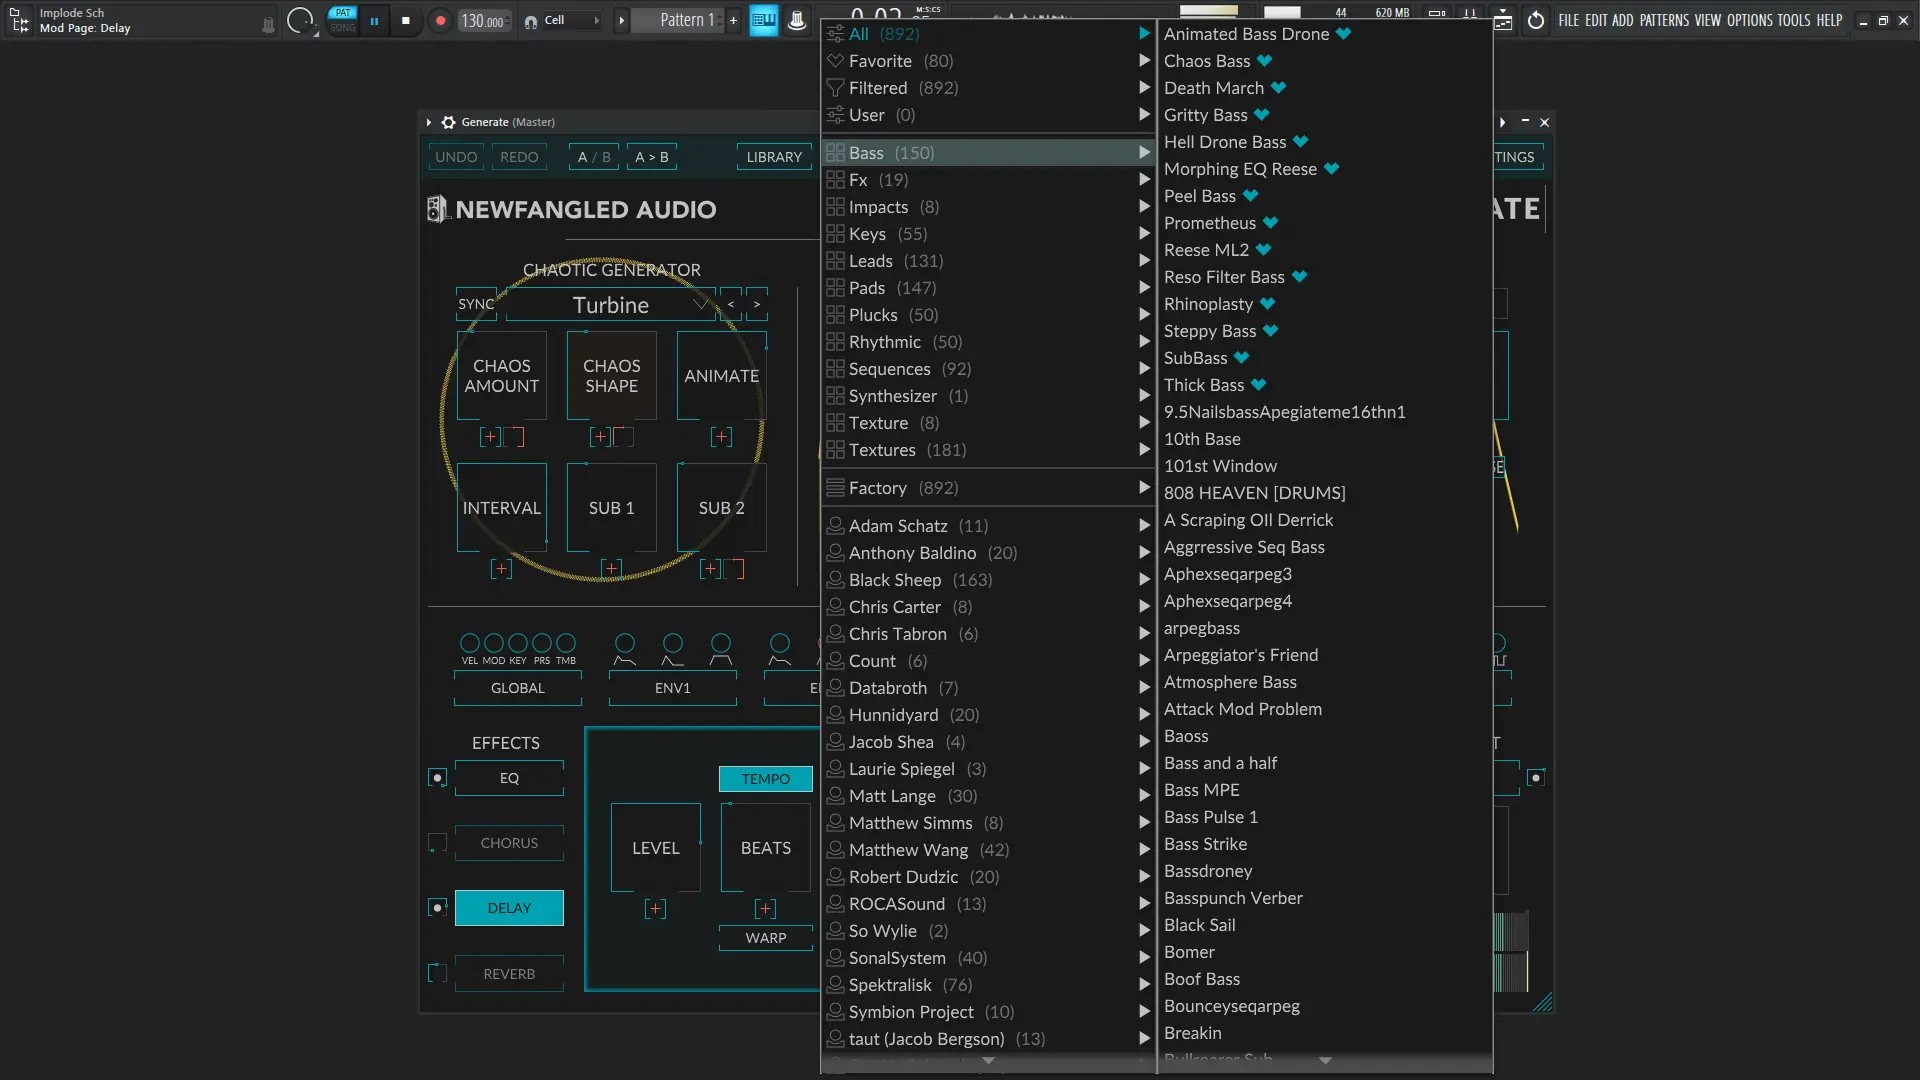Open the Cell dropdown in the toolbar

point(597,20)
